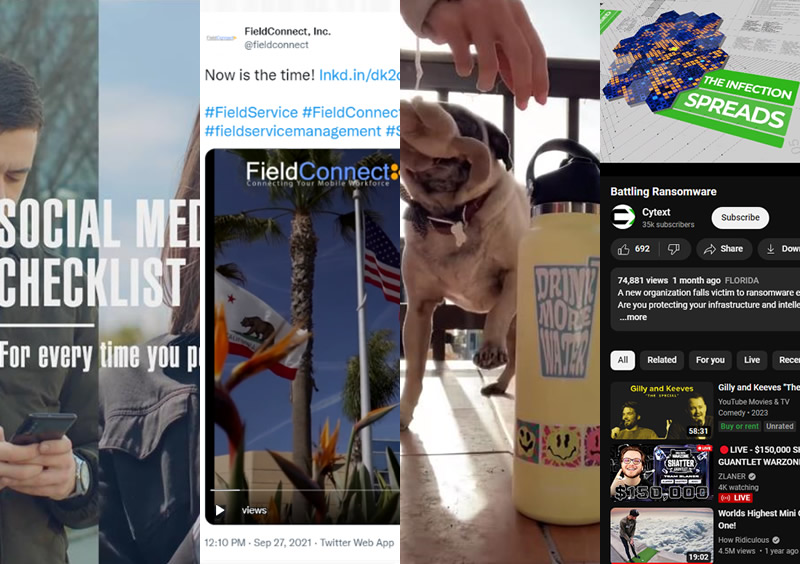Expand description with ...more

pos(633,317)
